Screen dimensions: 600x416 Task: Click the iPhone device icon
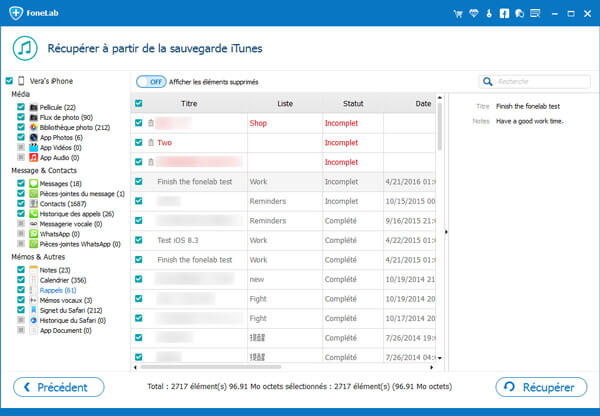pyautogui.click(x=21, y=81)
